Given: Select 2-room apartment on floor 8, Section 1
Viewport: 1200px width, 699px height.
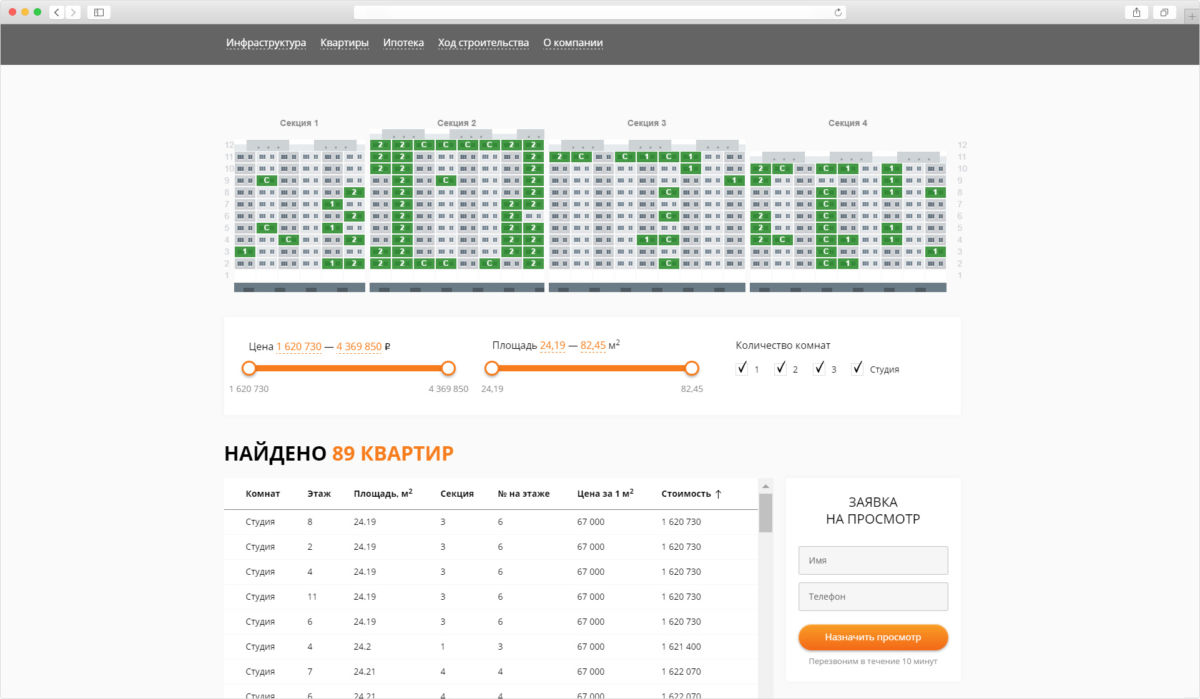Looking at the screenshot, I should pos(354,192).
